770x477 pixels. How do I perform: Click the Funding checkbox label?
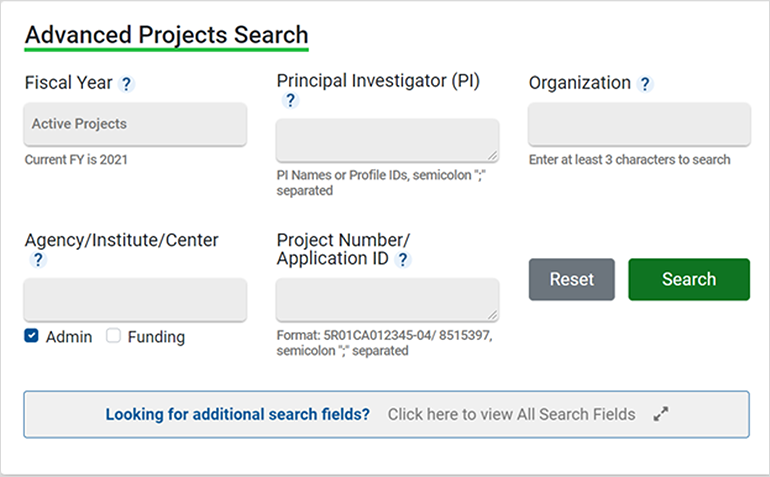156,337
